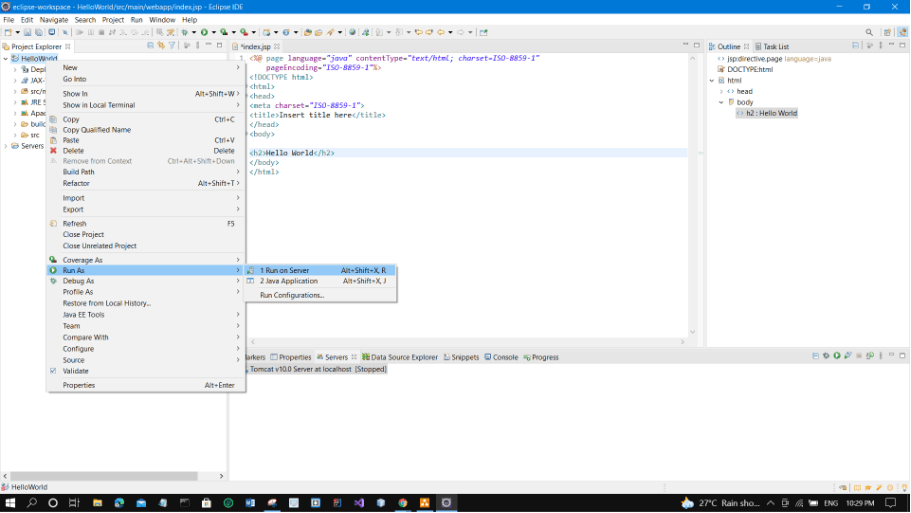
Task: Click the search magnifier icon in the toolbar
Action: point(869,32)
